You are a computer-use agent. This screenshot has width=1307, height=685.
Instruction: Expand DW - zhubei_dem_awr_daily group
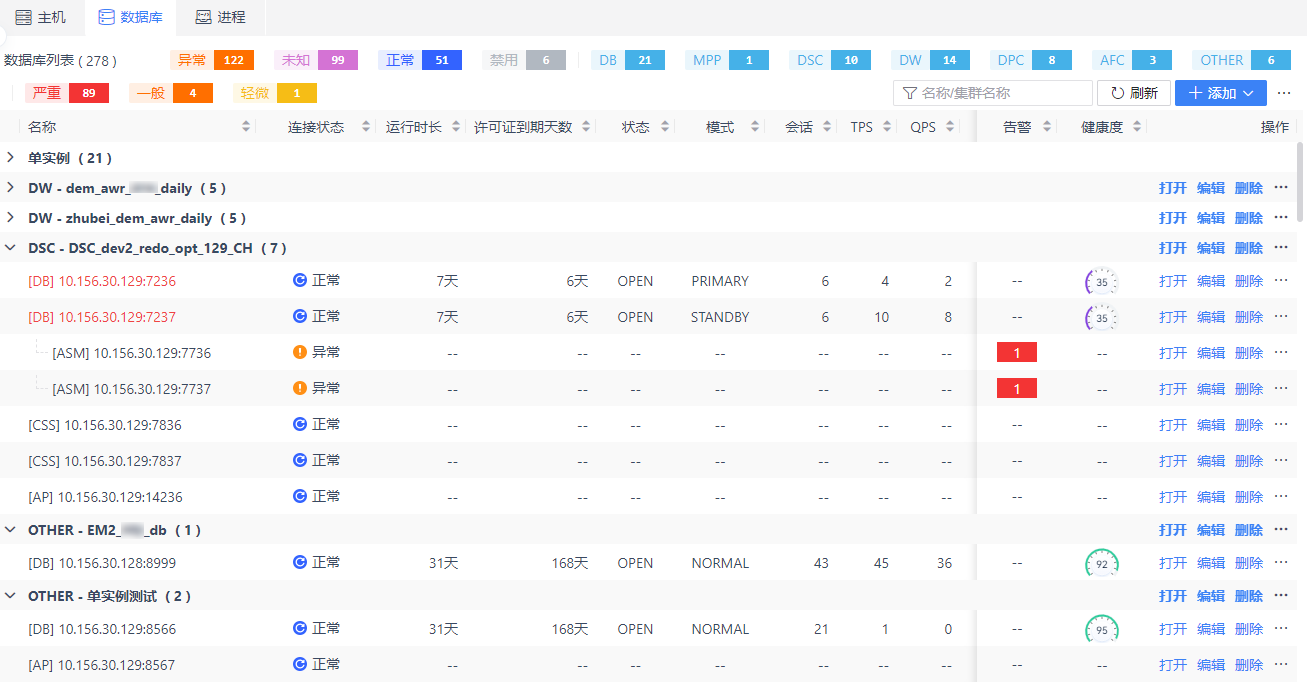[10, 218]
